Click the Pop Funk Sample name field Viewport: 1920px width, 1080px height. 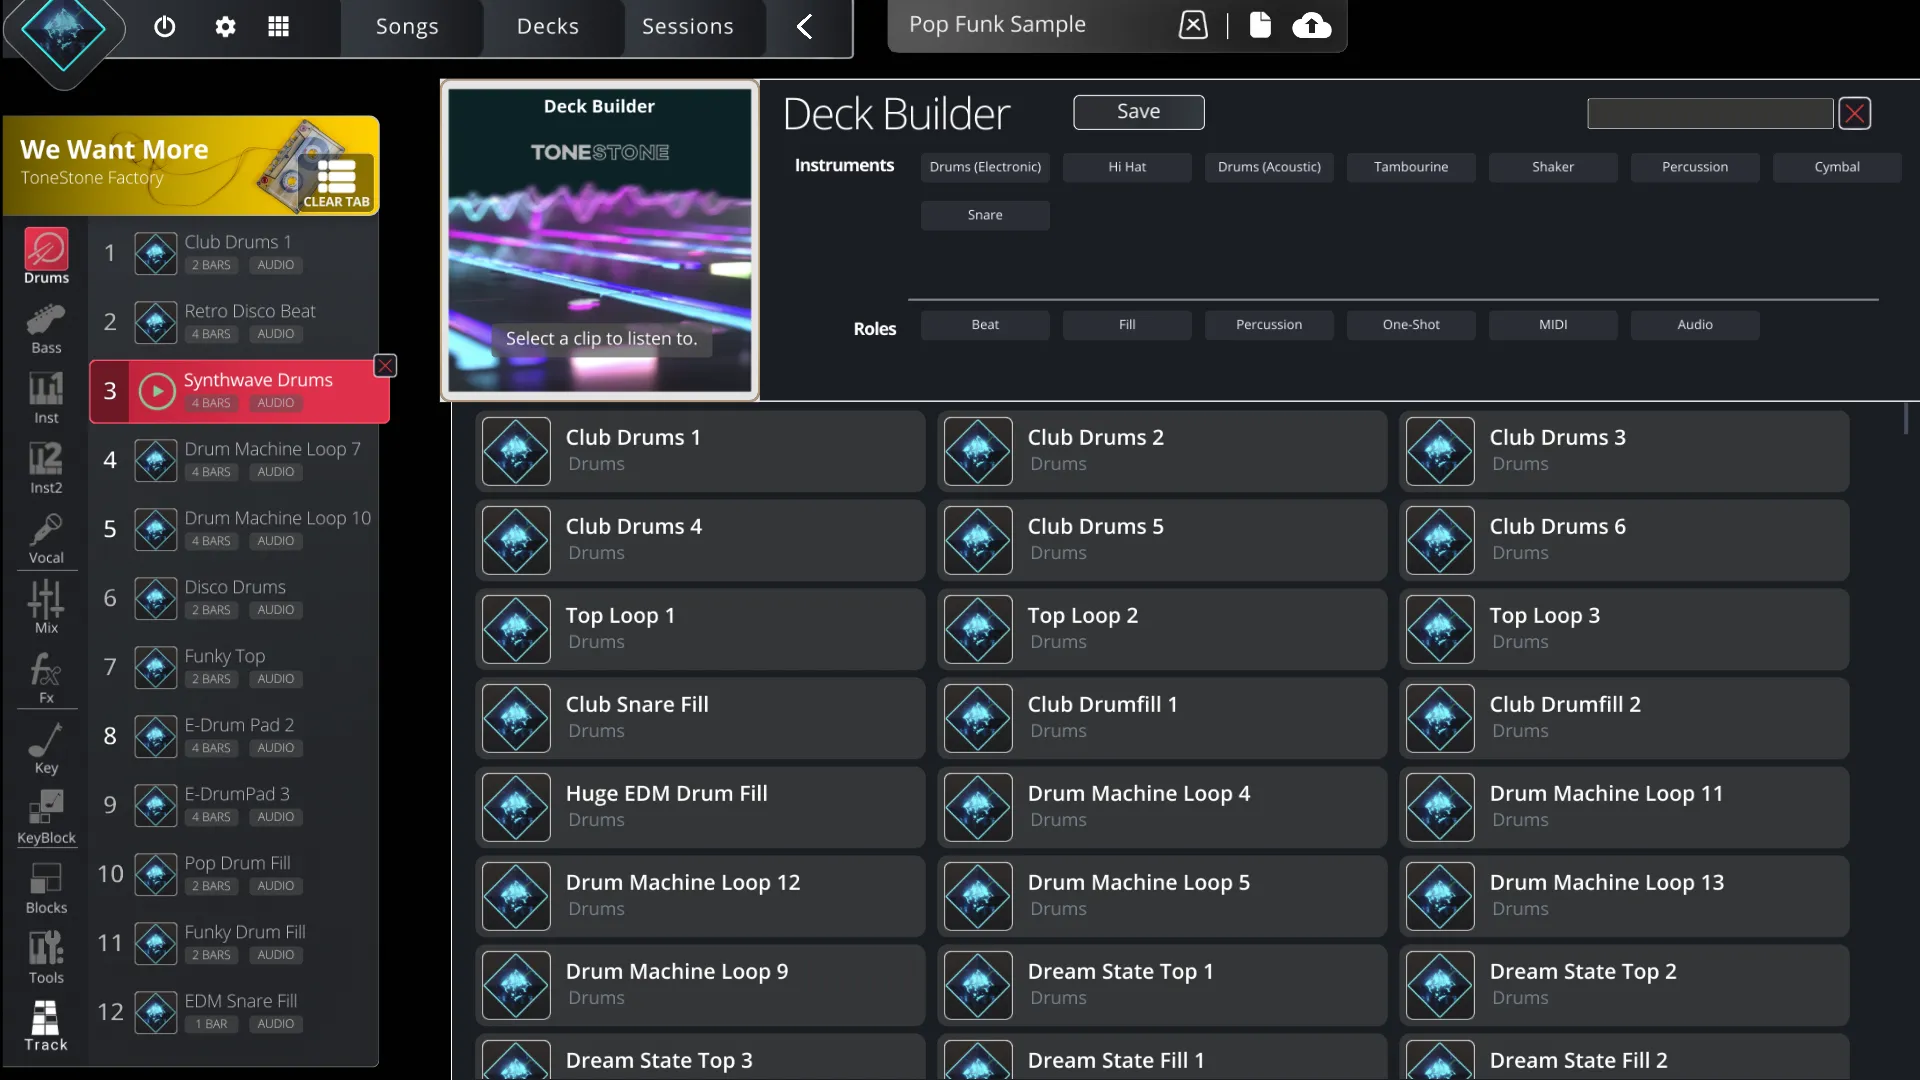point(1030,25)
